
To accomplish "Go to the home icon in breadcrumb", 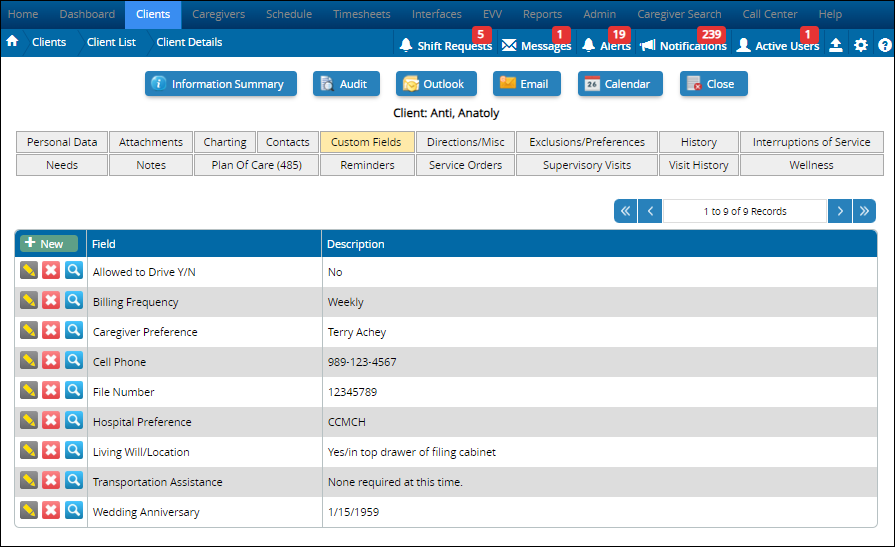I will [12, 41].
